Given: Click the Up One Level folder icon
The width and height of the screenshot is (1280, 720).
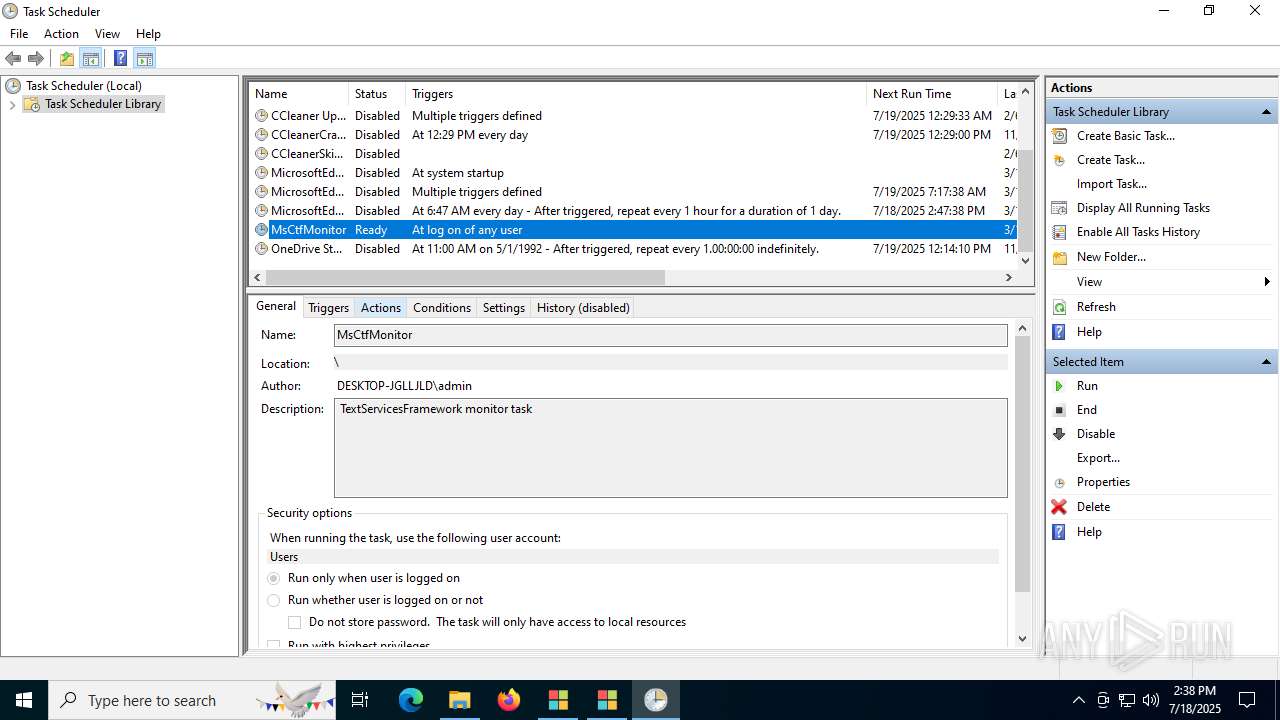Looking at the screenshot, I should tap(66, 58).
